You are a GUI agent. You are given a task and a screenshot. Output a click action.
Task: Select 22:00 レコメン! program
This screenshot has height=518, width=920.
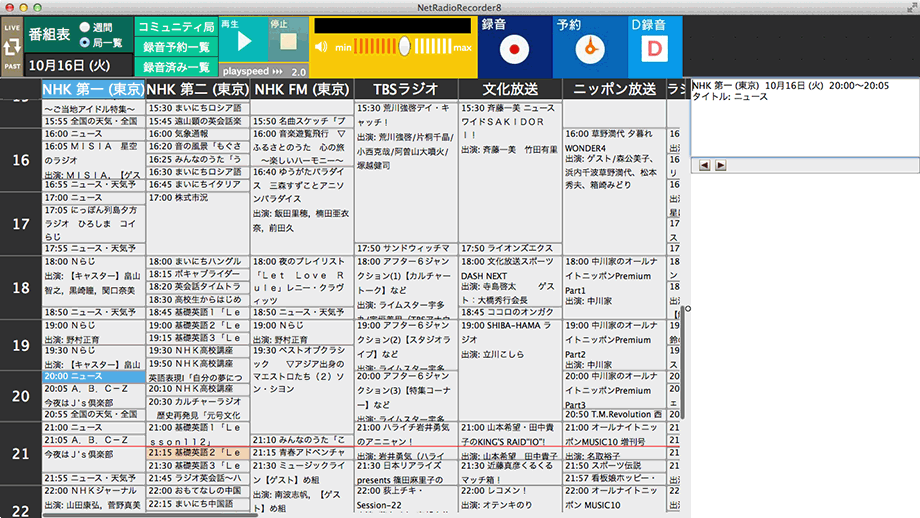tap(510, 498)
